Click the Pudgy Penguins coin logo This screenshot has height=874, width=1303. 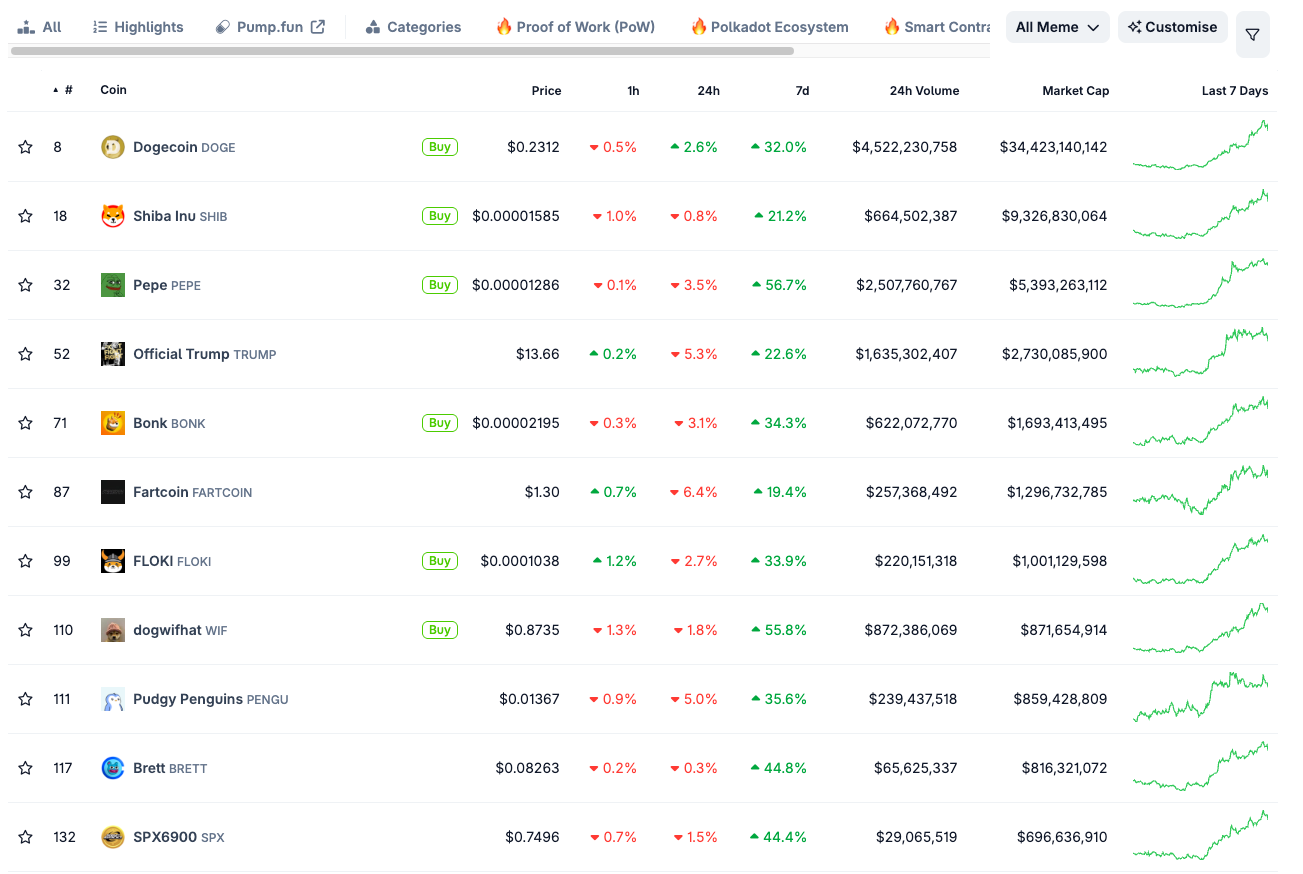(x=113, y=699)
